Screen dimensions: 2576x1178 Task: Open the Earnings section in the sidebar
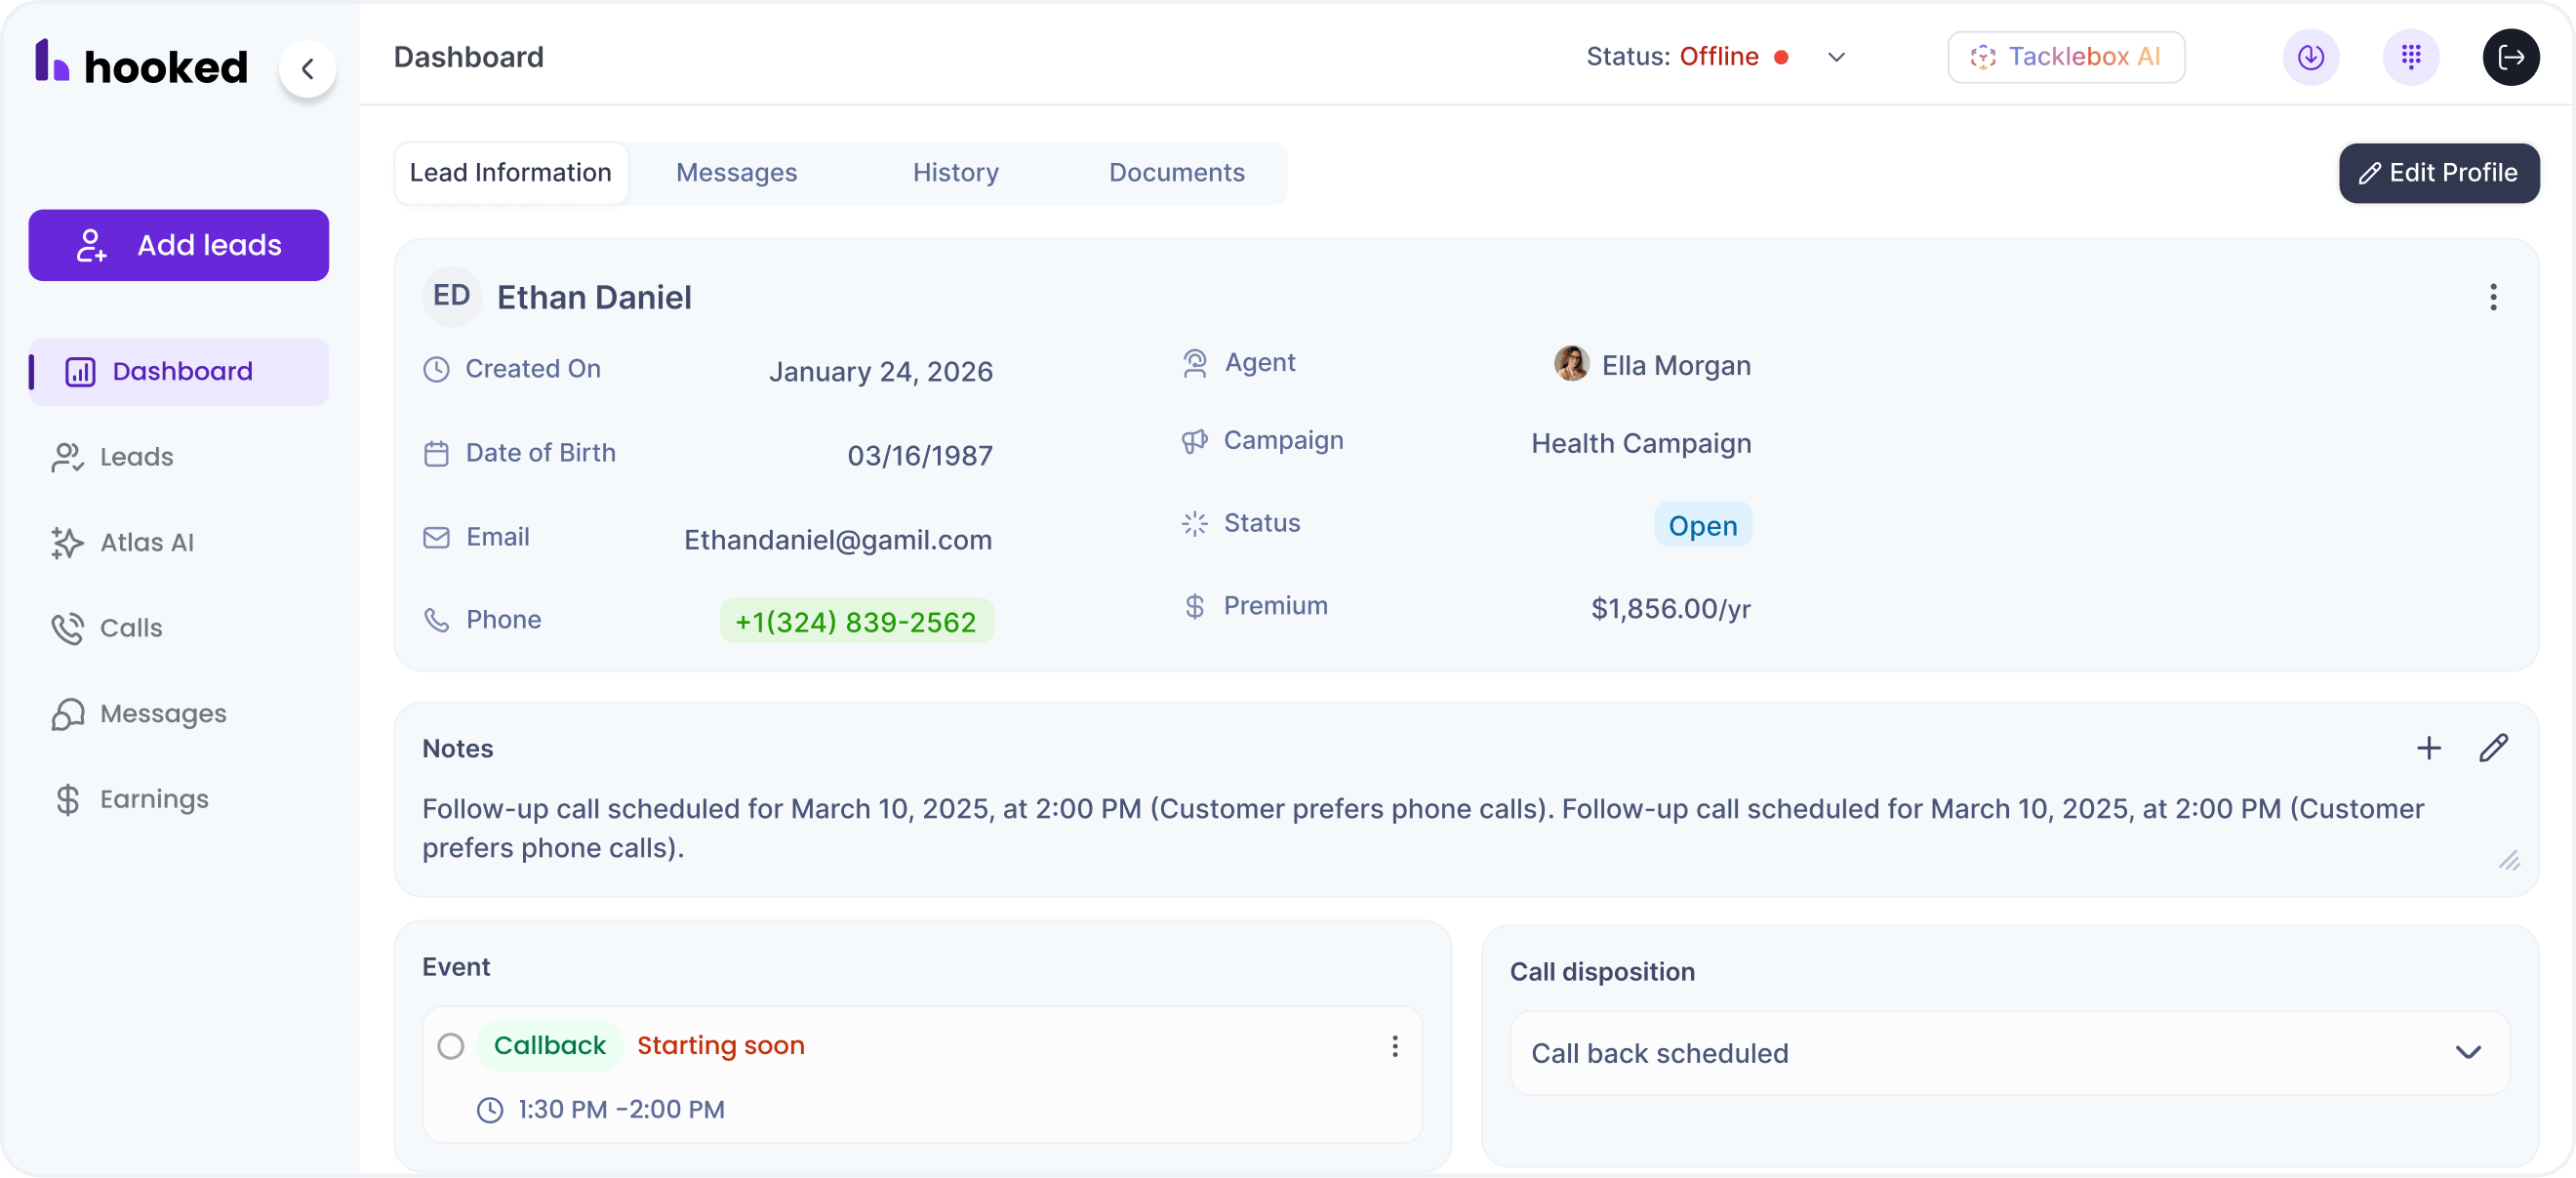click(153, 799)
